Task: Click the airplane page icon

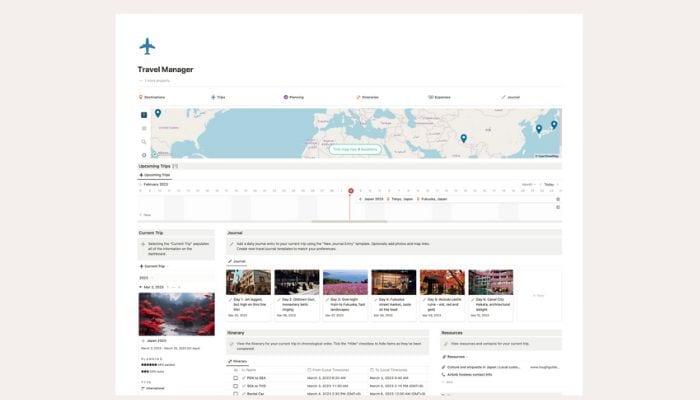Action: [x=147, y=46]
